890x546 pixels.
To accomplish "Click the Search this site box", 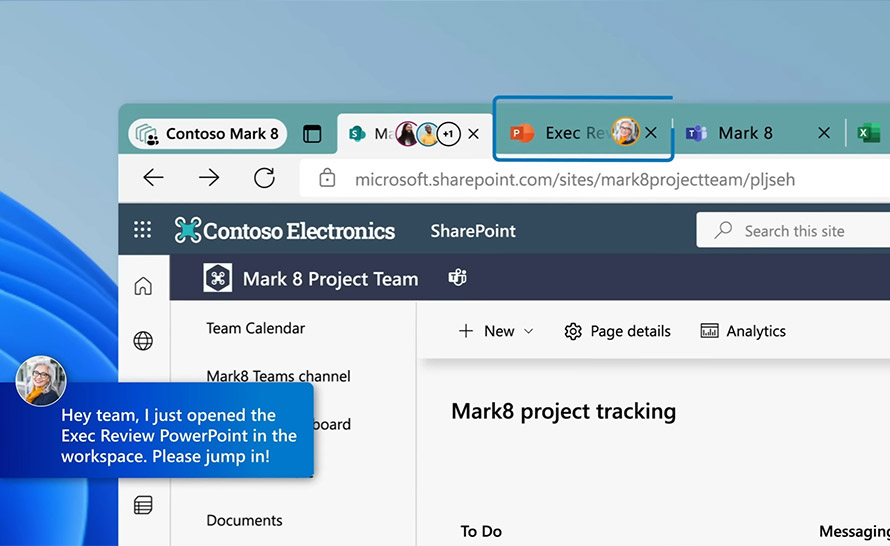I will click(x=793, y=230).
